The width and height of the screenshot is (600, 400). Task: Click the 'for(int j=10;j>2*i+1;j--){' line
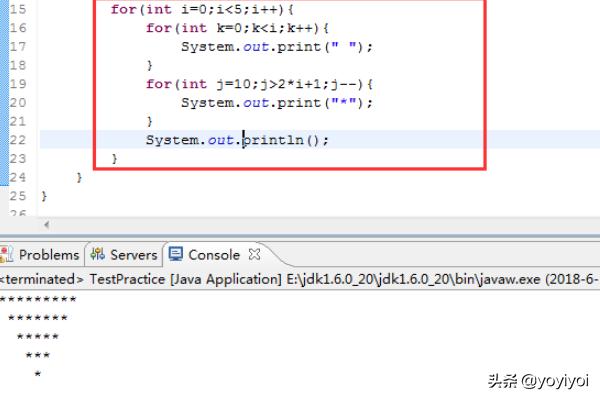point(259,84)
